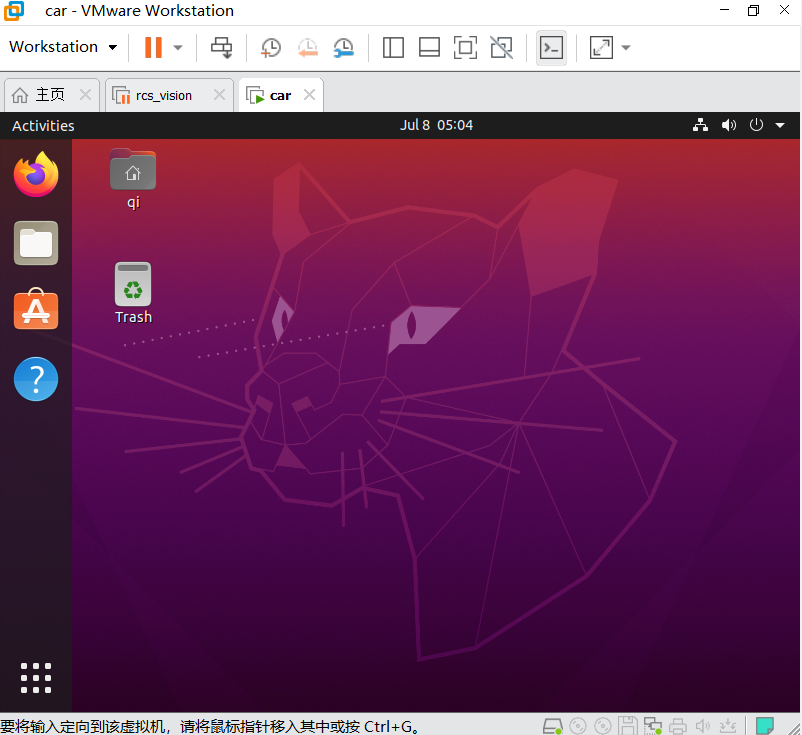Take a snapshot of this VM
This screenshot has height=735, width=802.
click(x=271, y=48)
